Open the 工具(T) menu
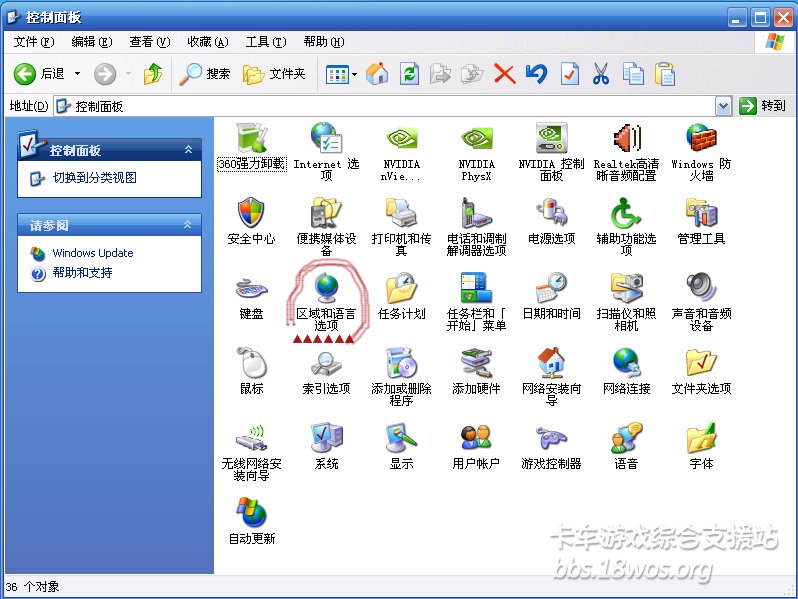 coord(266,42)
